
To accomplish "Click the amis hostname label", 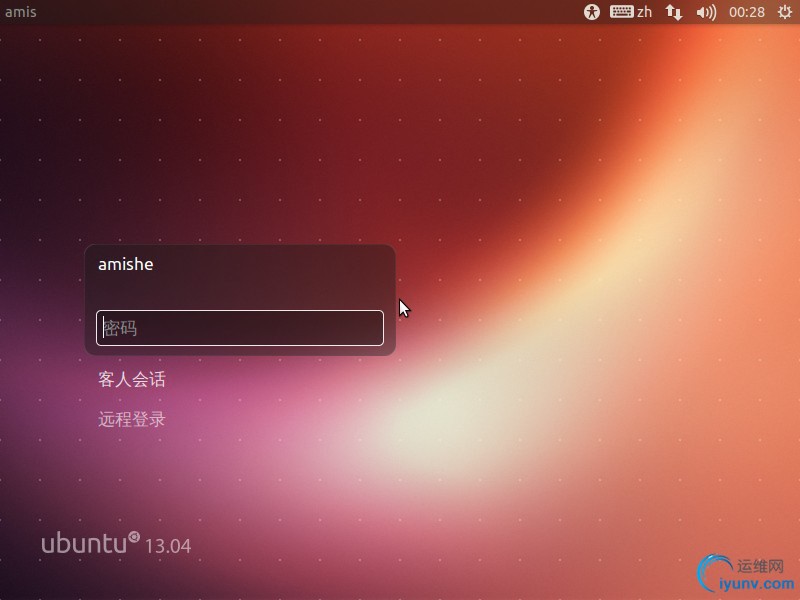I will click(x=20, y=12).
